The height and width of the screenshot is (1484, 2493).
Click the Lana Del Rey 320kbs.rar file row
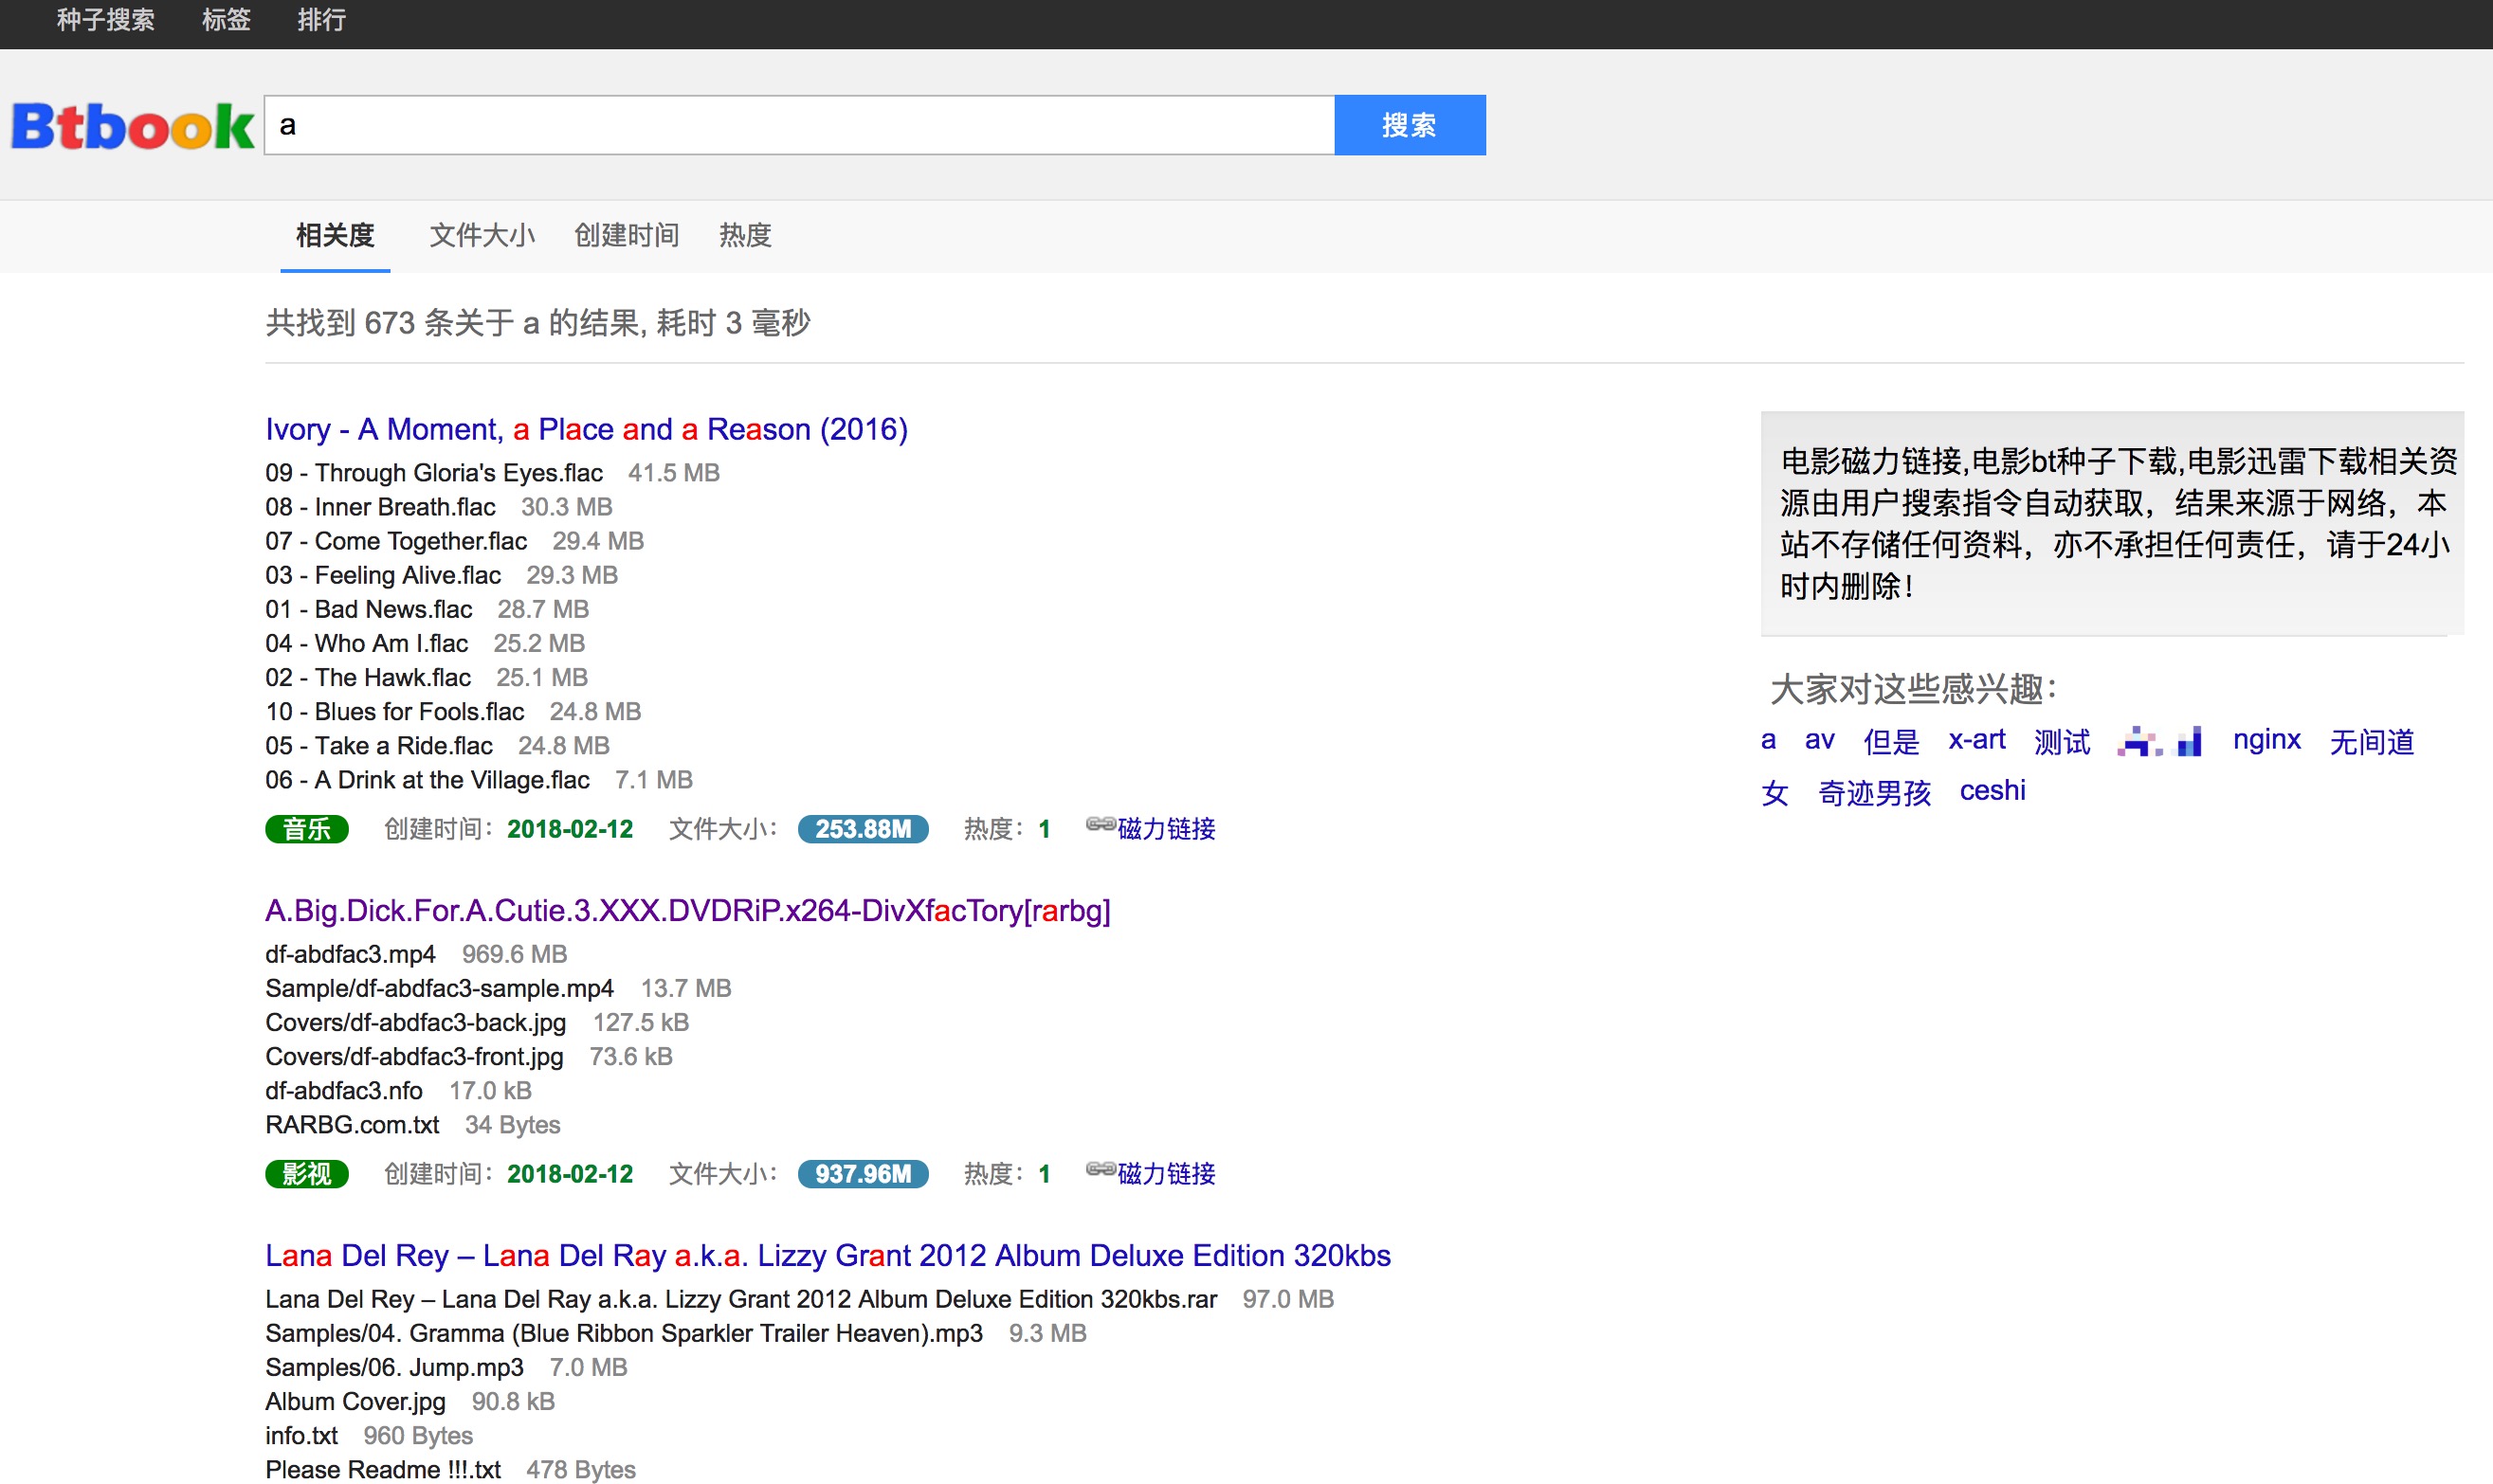741,1299
